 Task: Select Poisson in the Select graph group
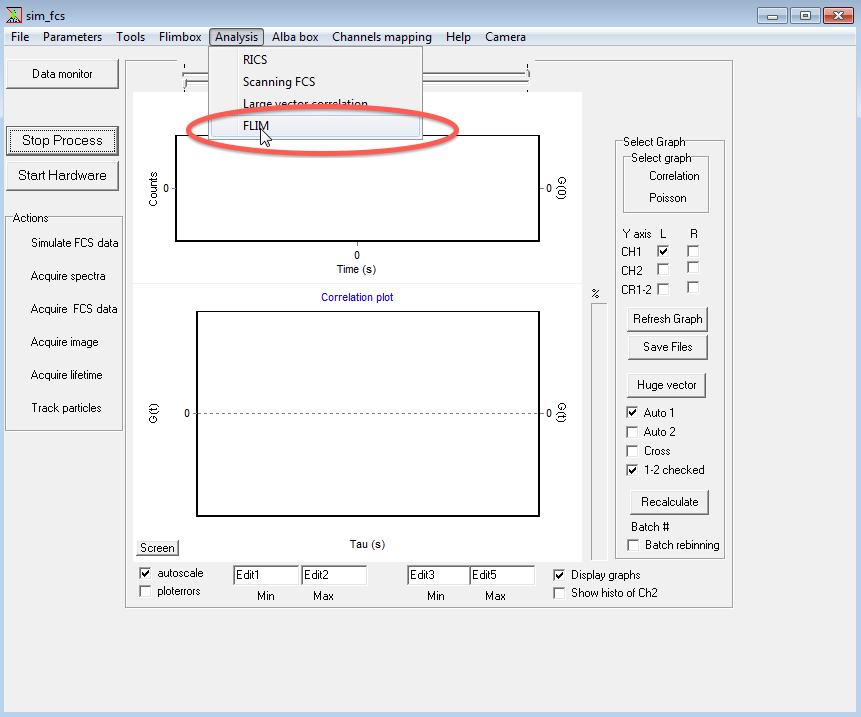pos(668,198)
